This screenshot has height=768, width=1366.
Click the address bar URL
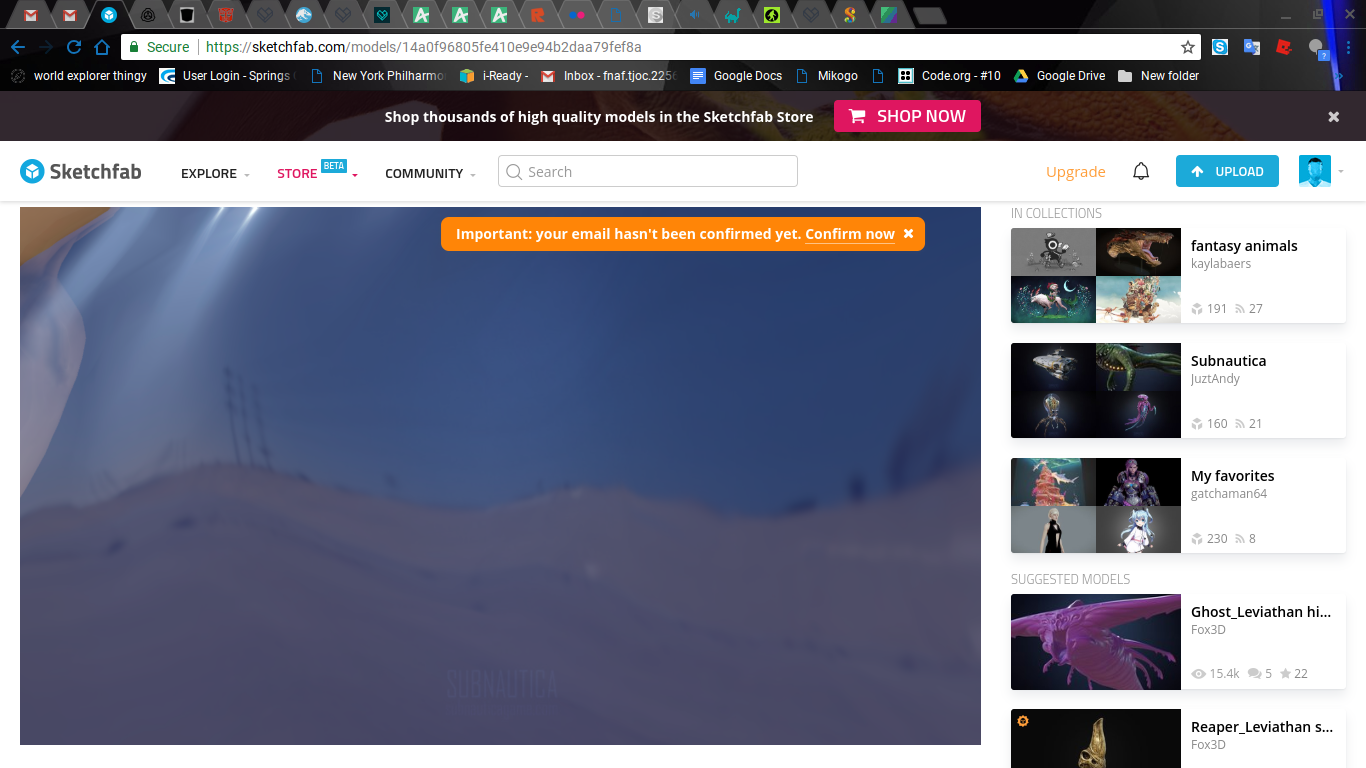pos(424,47)
